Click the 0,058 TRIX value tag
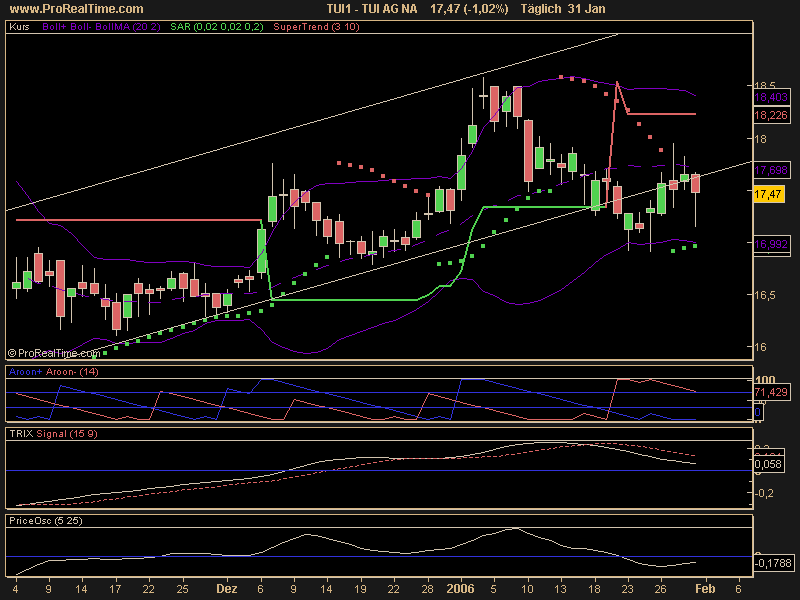 point(768,464)
